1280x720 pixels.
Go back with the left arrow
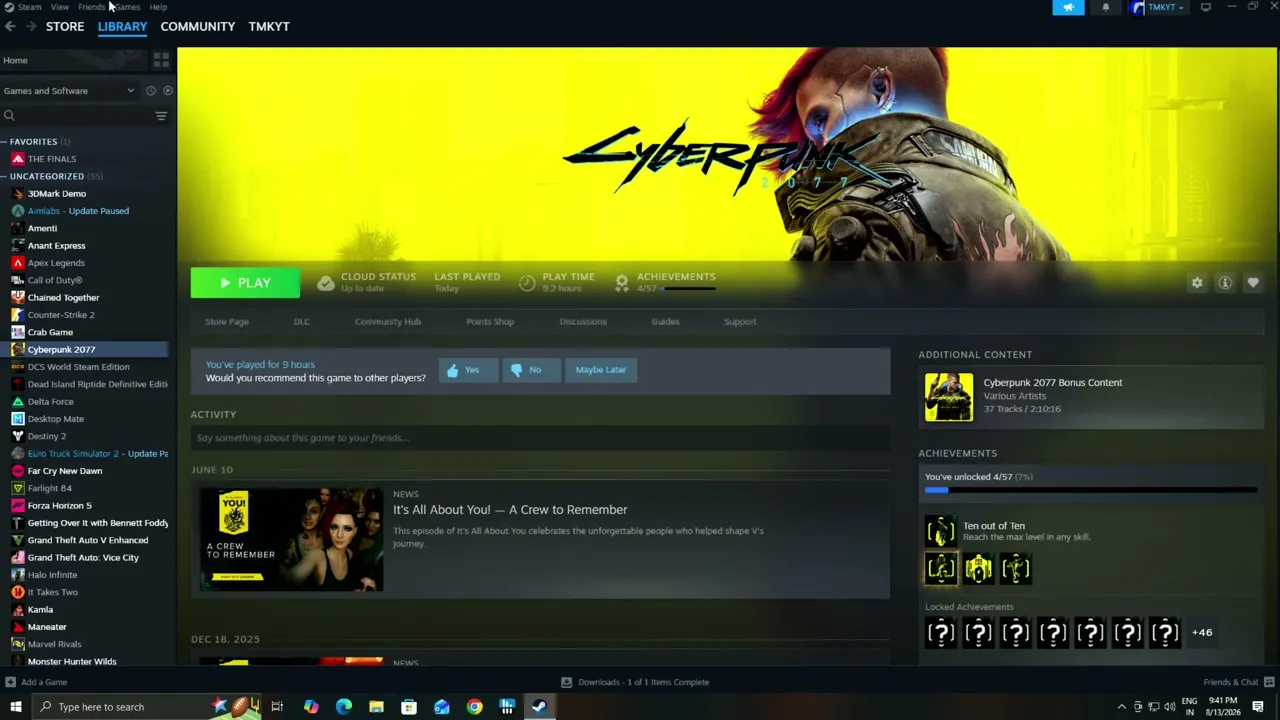pos(10,26)
